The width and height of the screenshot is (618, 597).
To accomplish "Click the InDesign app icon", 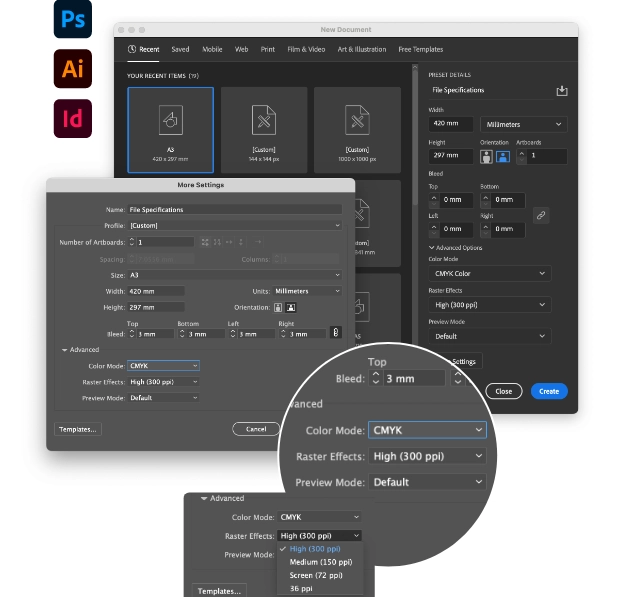I will [x=73, y=118].
